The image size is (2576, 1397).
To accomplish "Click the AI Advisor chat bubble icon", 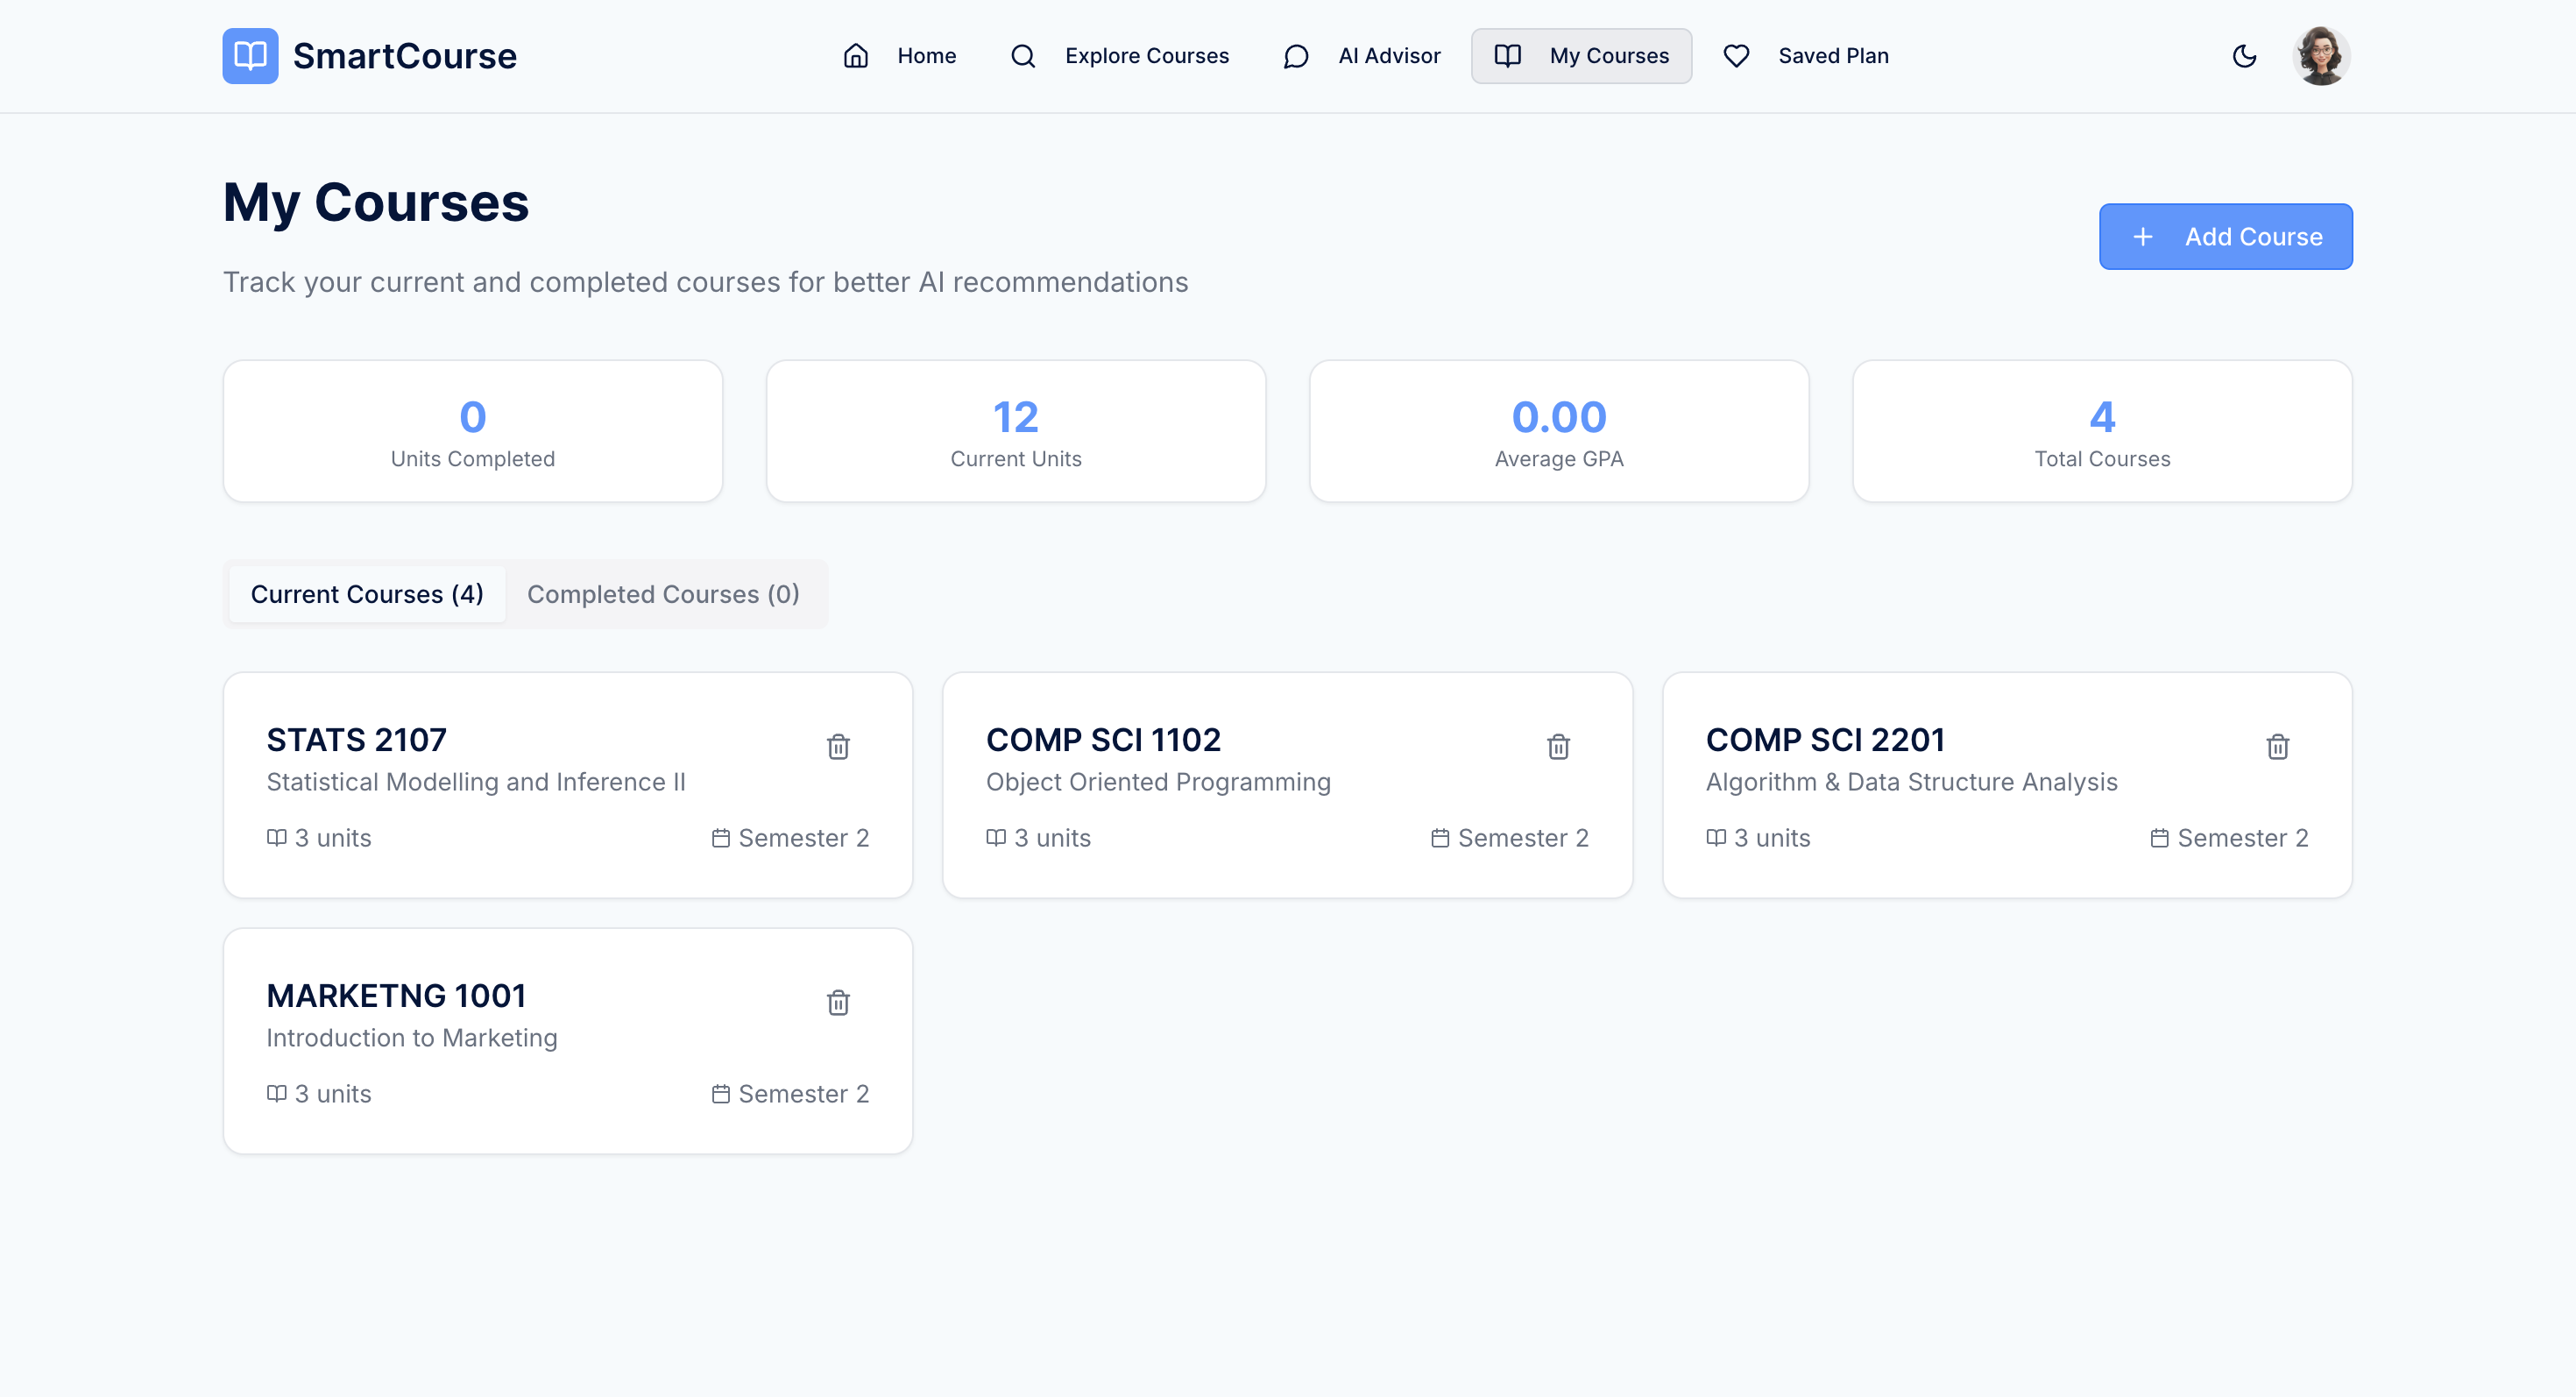I will [x=1296, y=56].
